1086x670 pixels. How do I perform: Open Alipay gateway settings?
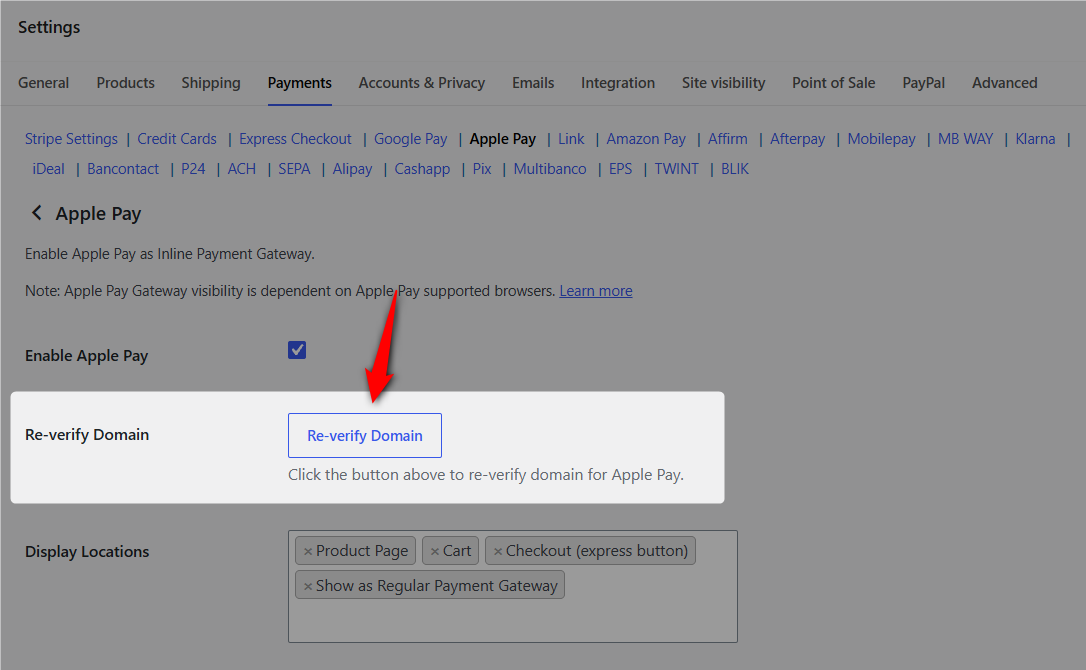coord(353,169)
